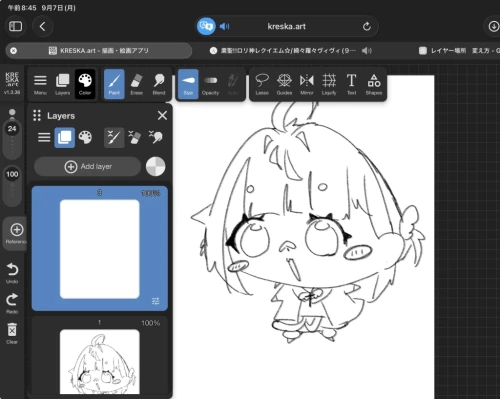Toggle the Opacity brush setting
This screenshot has height=399, width=500.
click(210, 84)
